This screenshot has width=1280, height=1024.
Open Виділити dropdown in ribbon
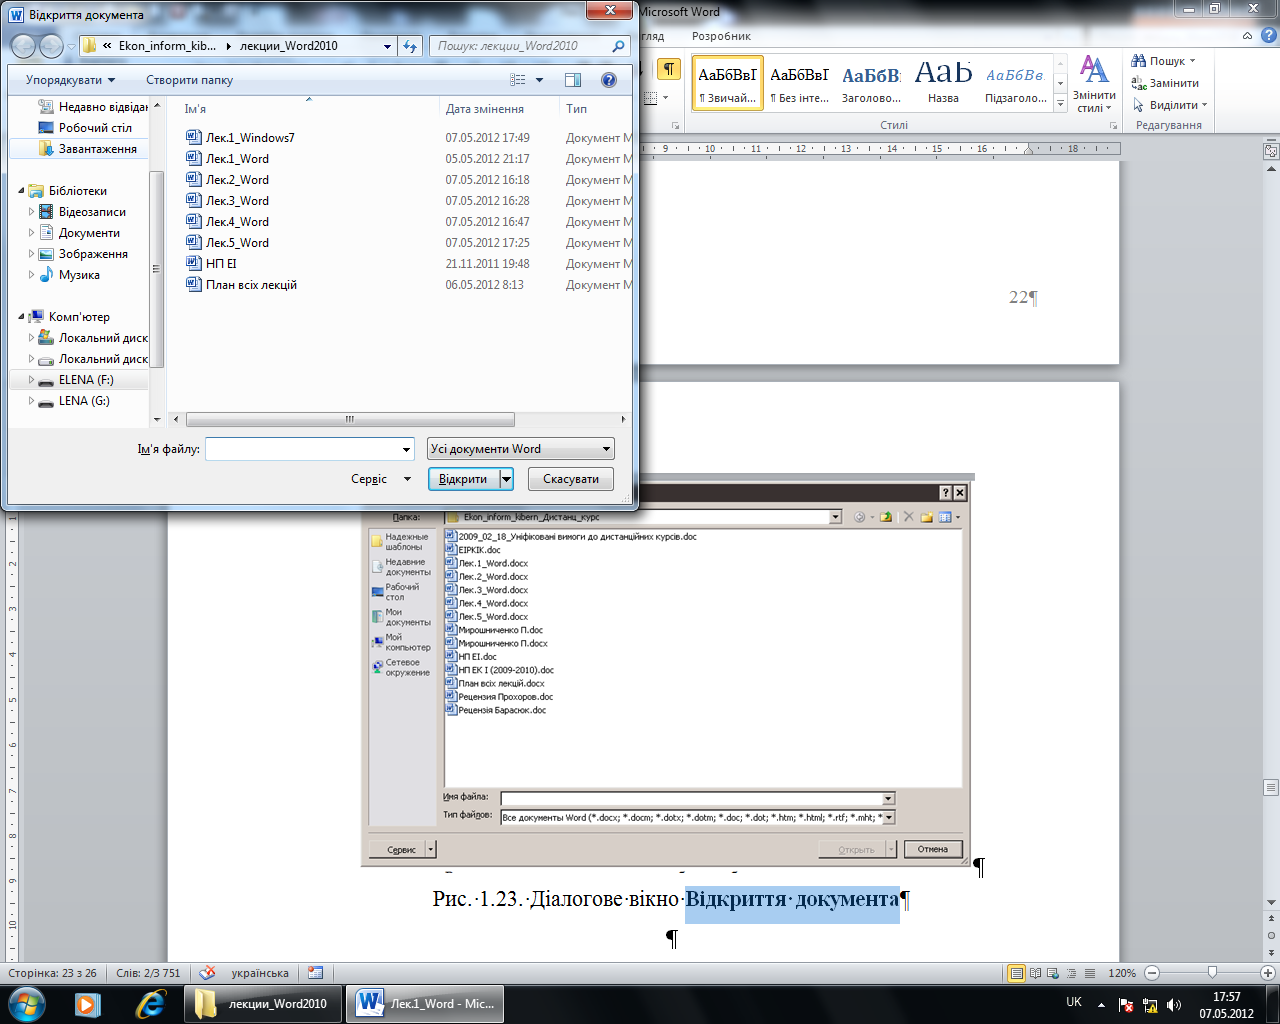[1170, 105]
